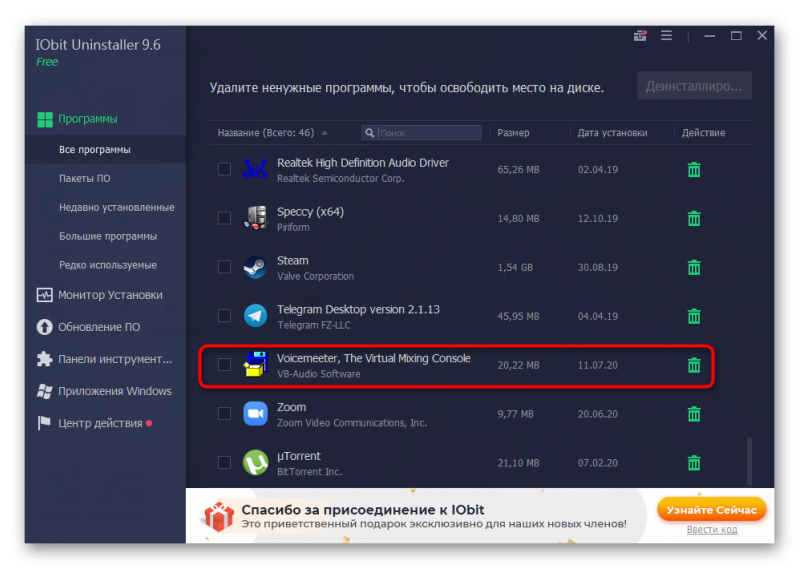Uninstall Telegram Desktop using trash icon
The width and height of the screenshot is (800, 569).
[694, 316]
